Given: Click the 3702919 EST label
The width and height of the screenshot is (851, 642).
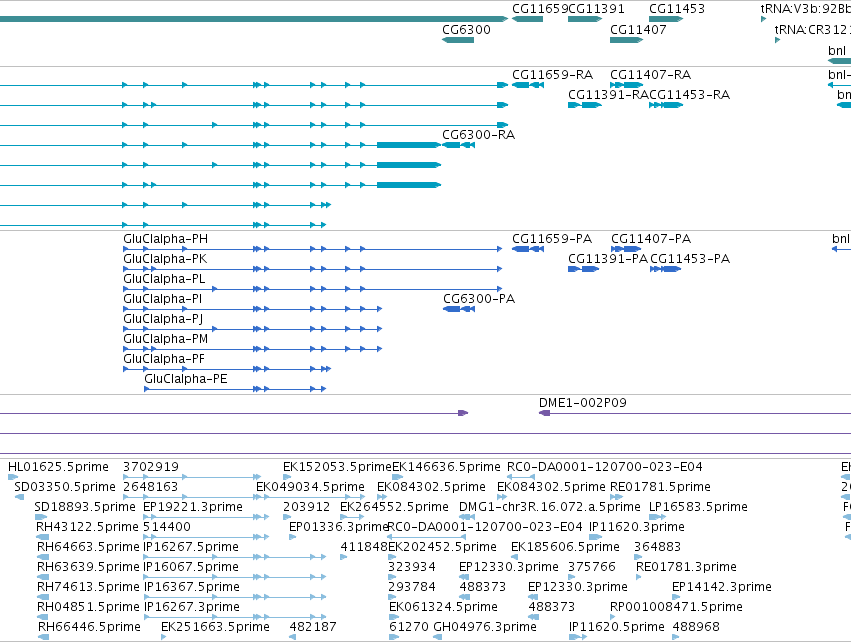Looking at the screenshot, I should (x=150, y=467).
